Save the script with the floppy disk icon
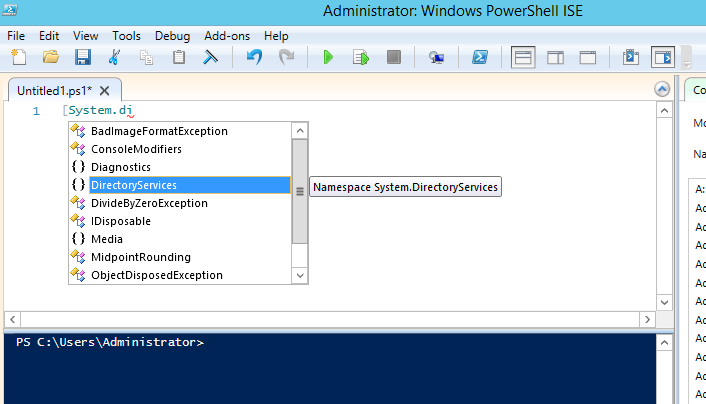 coord(83,57)
